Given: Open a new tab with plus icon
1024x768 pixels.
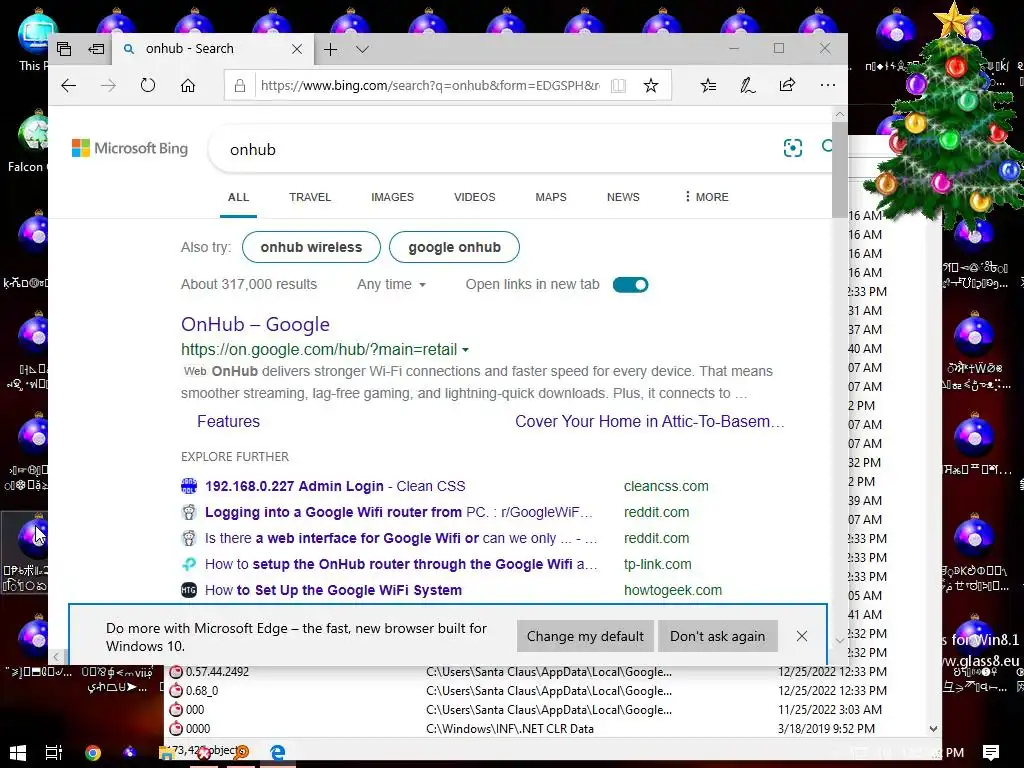Looking at the screenshot, I should (x=330, y=49).
